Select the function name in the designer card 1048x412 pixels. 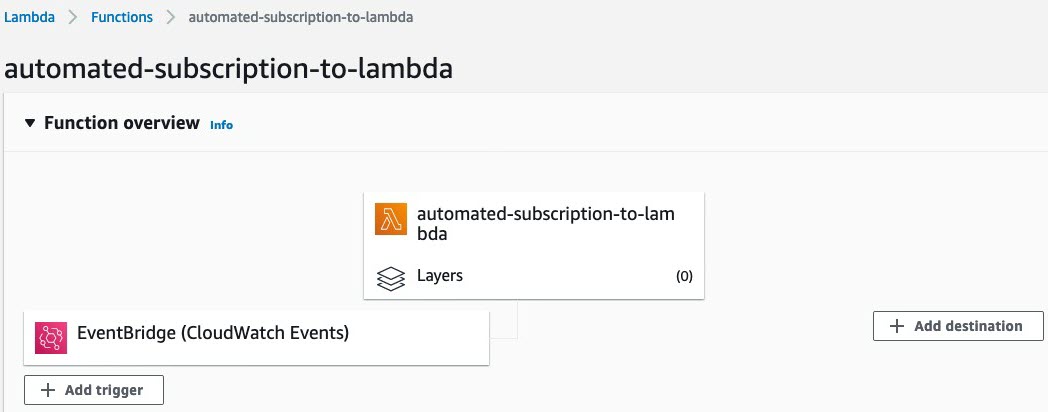point(546,224)
